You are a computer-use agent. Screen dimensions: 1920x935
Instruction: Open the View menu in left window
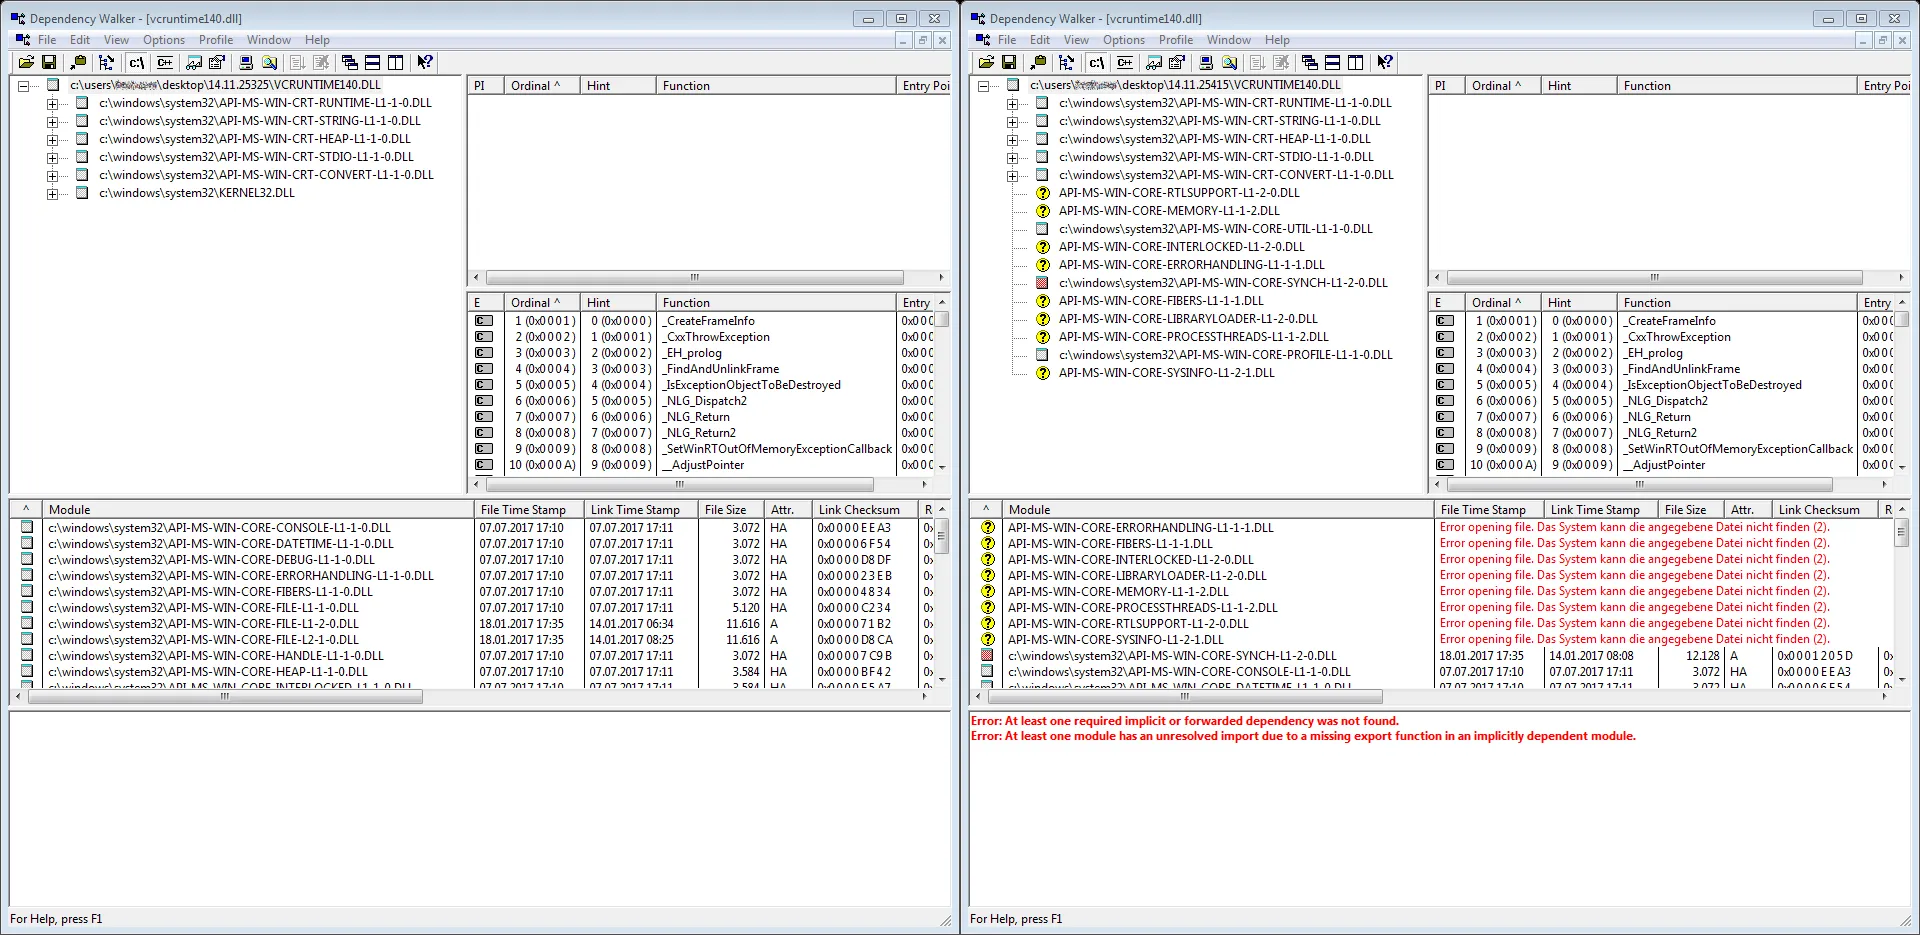tap(116, 40)
